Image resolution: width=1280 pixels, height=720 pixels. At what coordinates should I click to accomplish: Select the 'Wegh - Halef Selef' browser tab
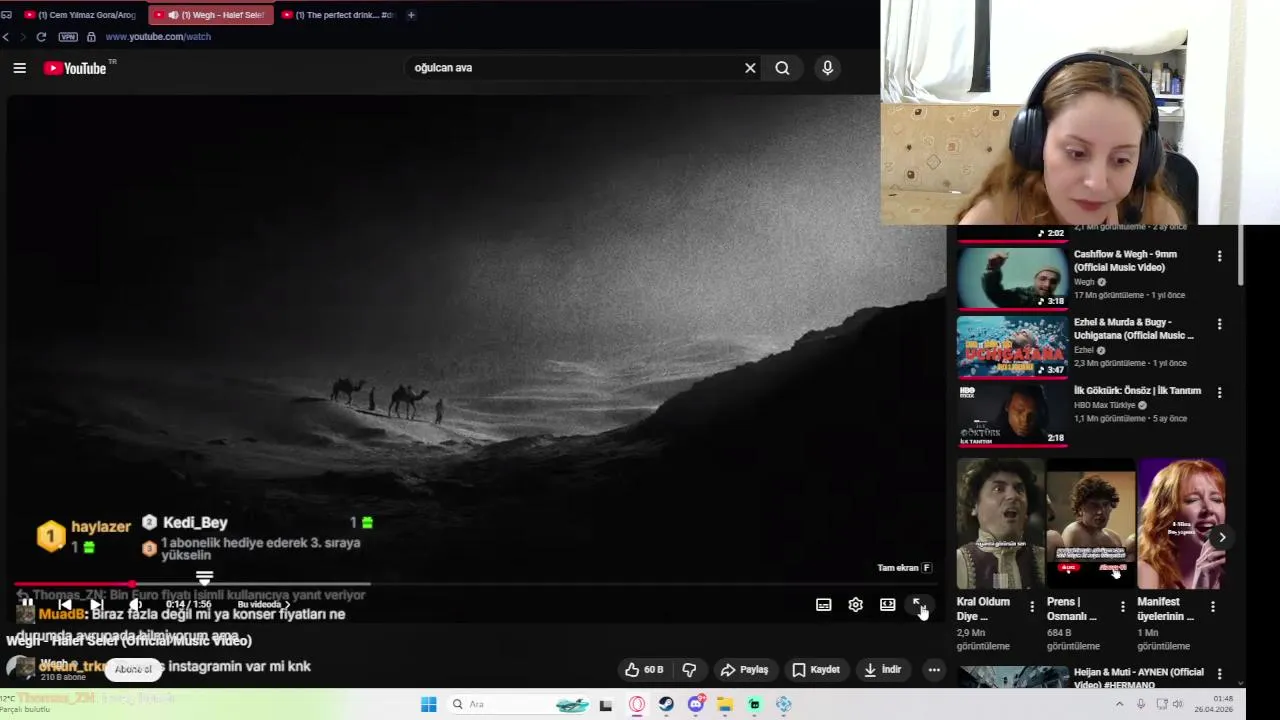point(211,15)
